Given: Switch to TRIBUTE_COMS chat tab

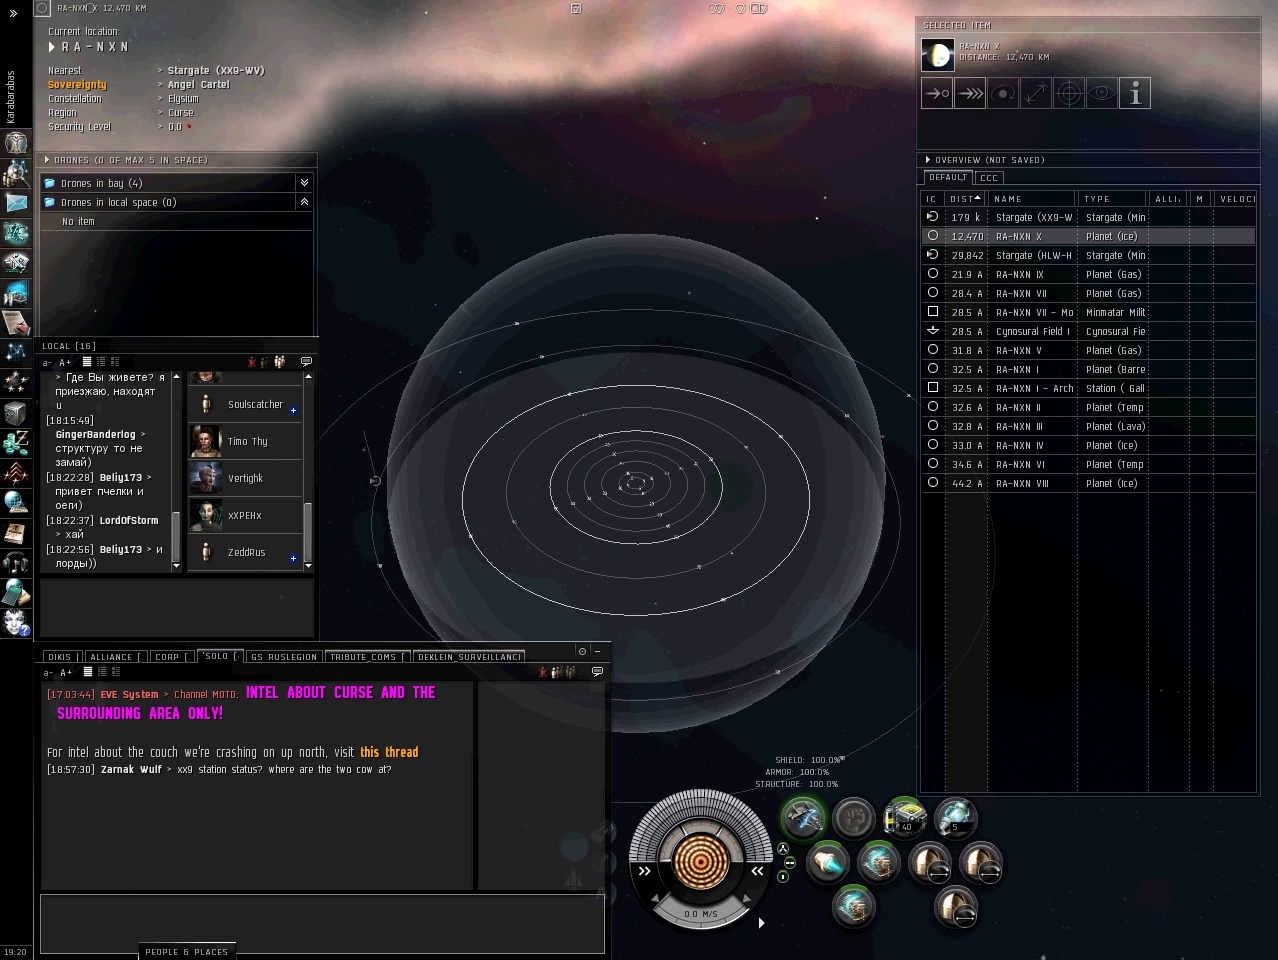Looking at the screenshot, I should tap(367, 657).
